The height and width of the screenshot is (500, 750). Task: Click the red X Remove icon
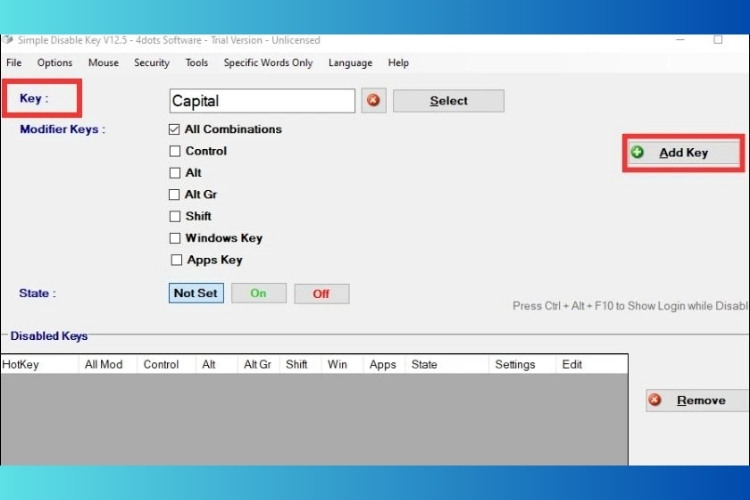(x=655, y=400)
